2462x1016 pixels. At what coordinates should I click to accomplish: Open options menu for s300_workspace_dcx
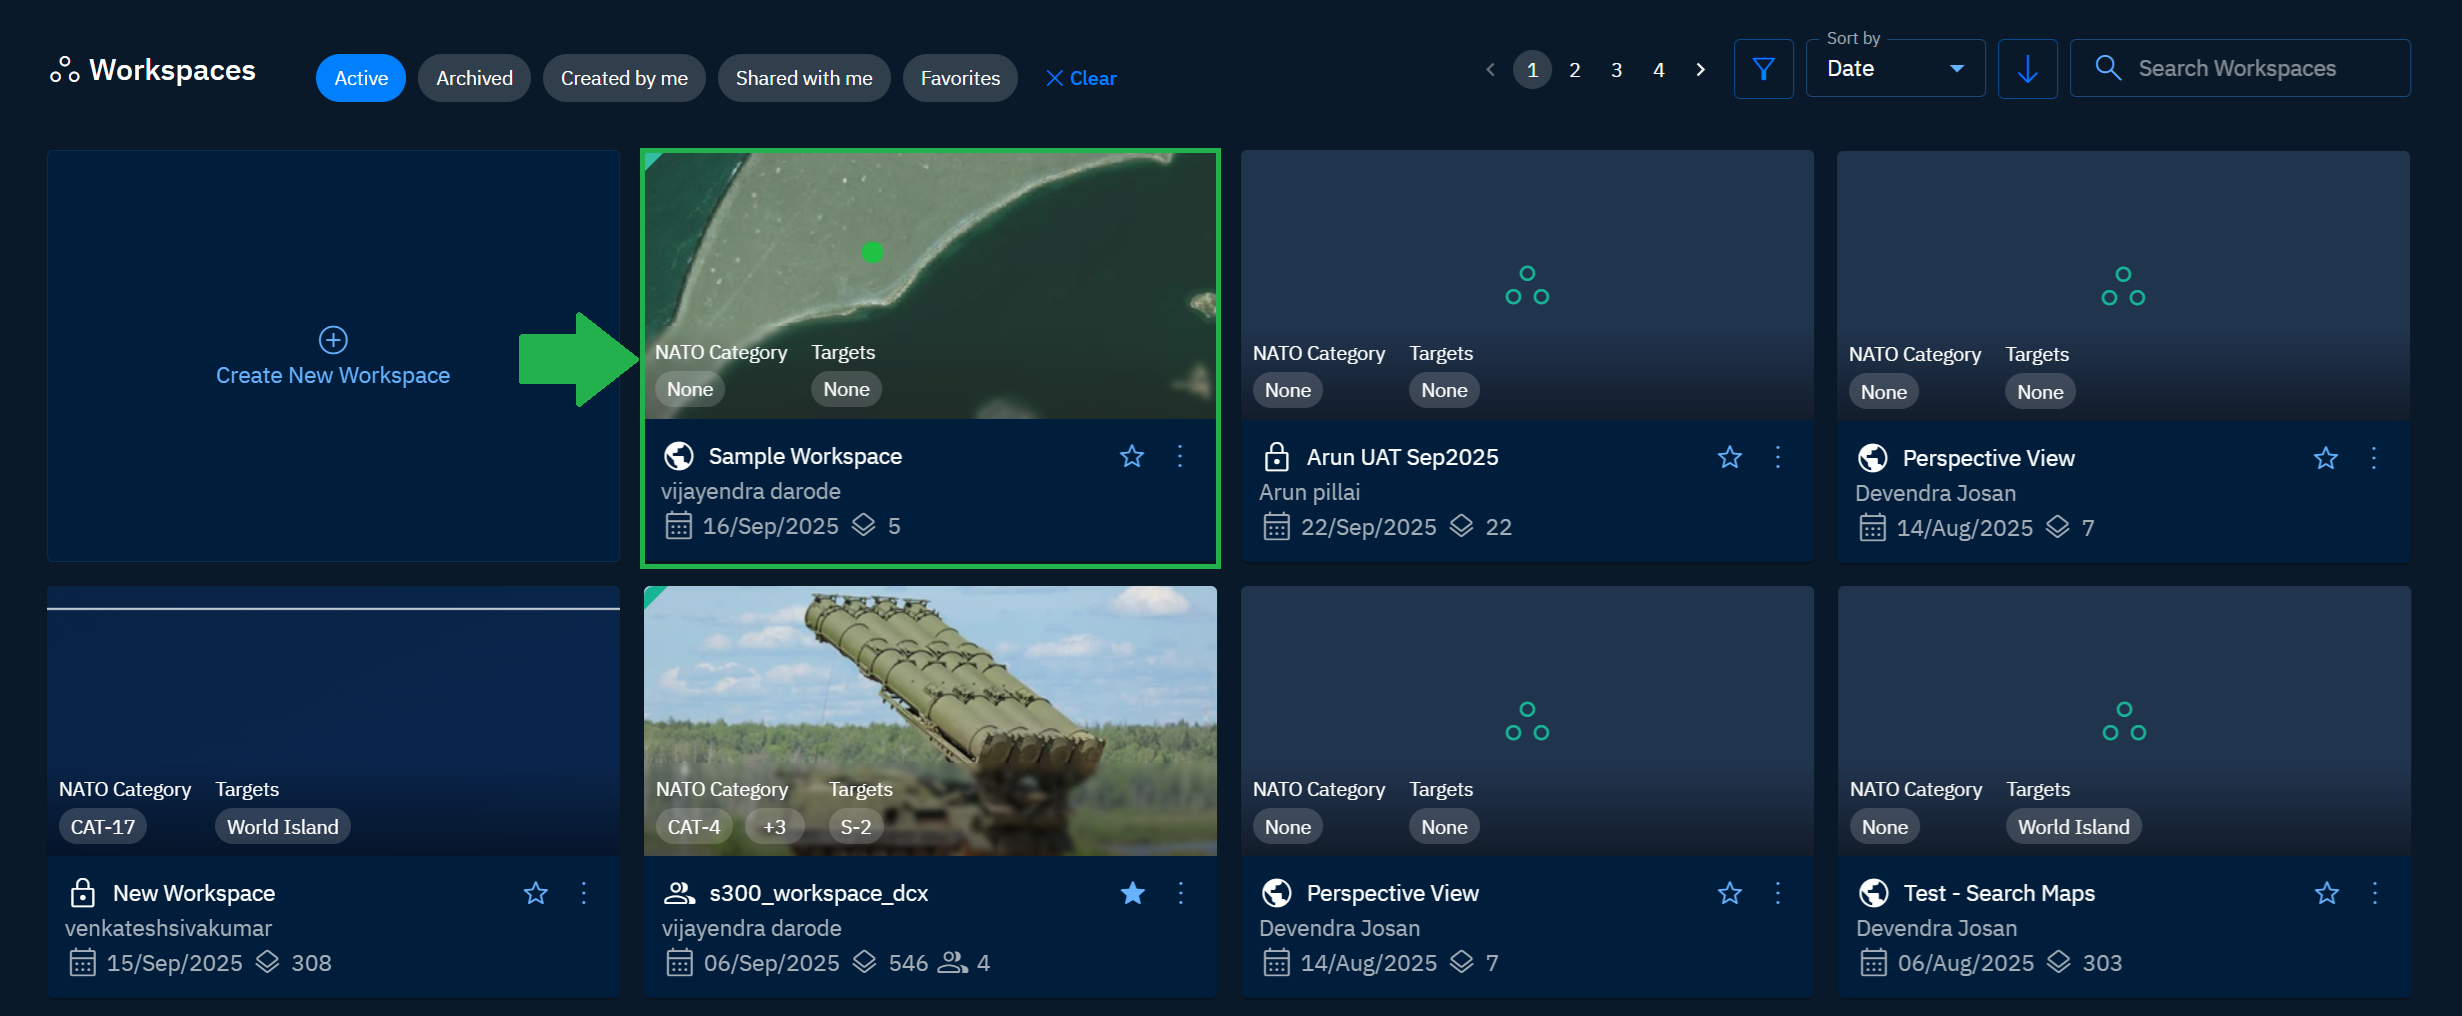click(x=1180, y=893)
